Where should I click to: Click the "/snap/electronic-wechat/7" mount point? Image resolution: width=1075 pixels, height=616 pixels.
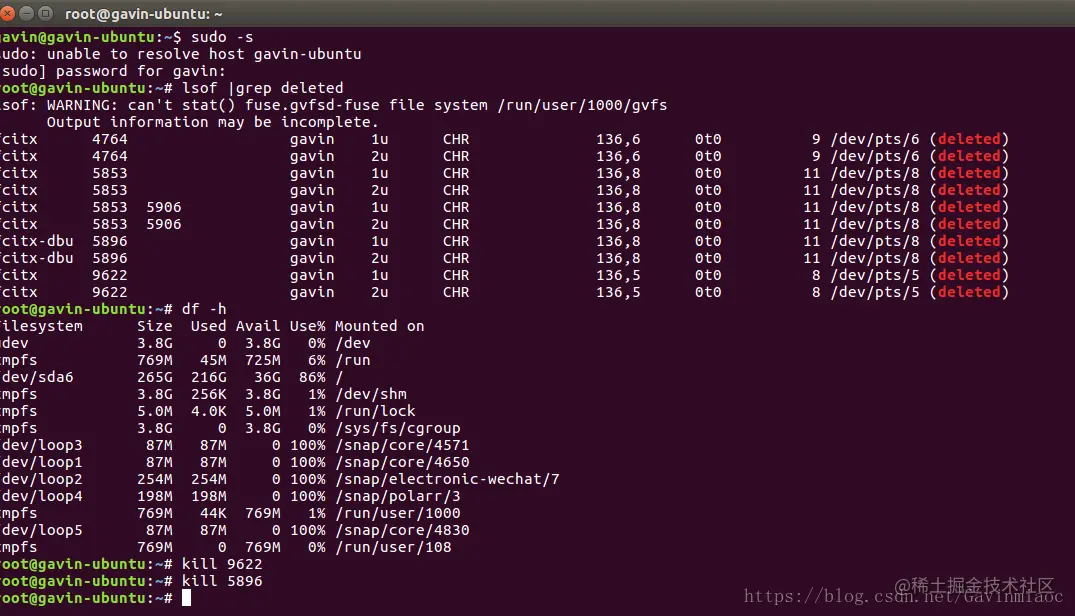click(x=447, y=480)
